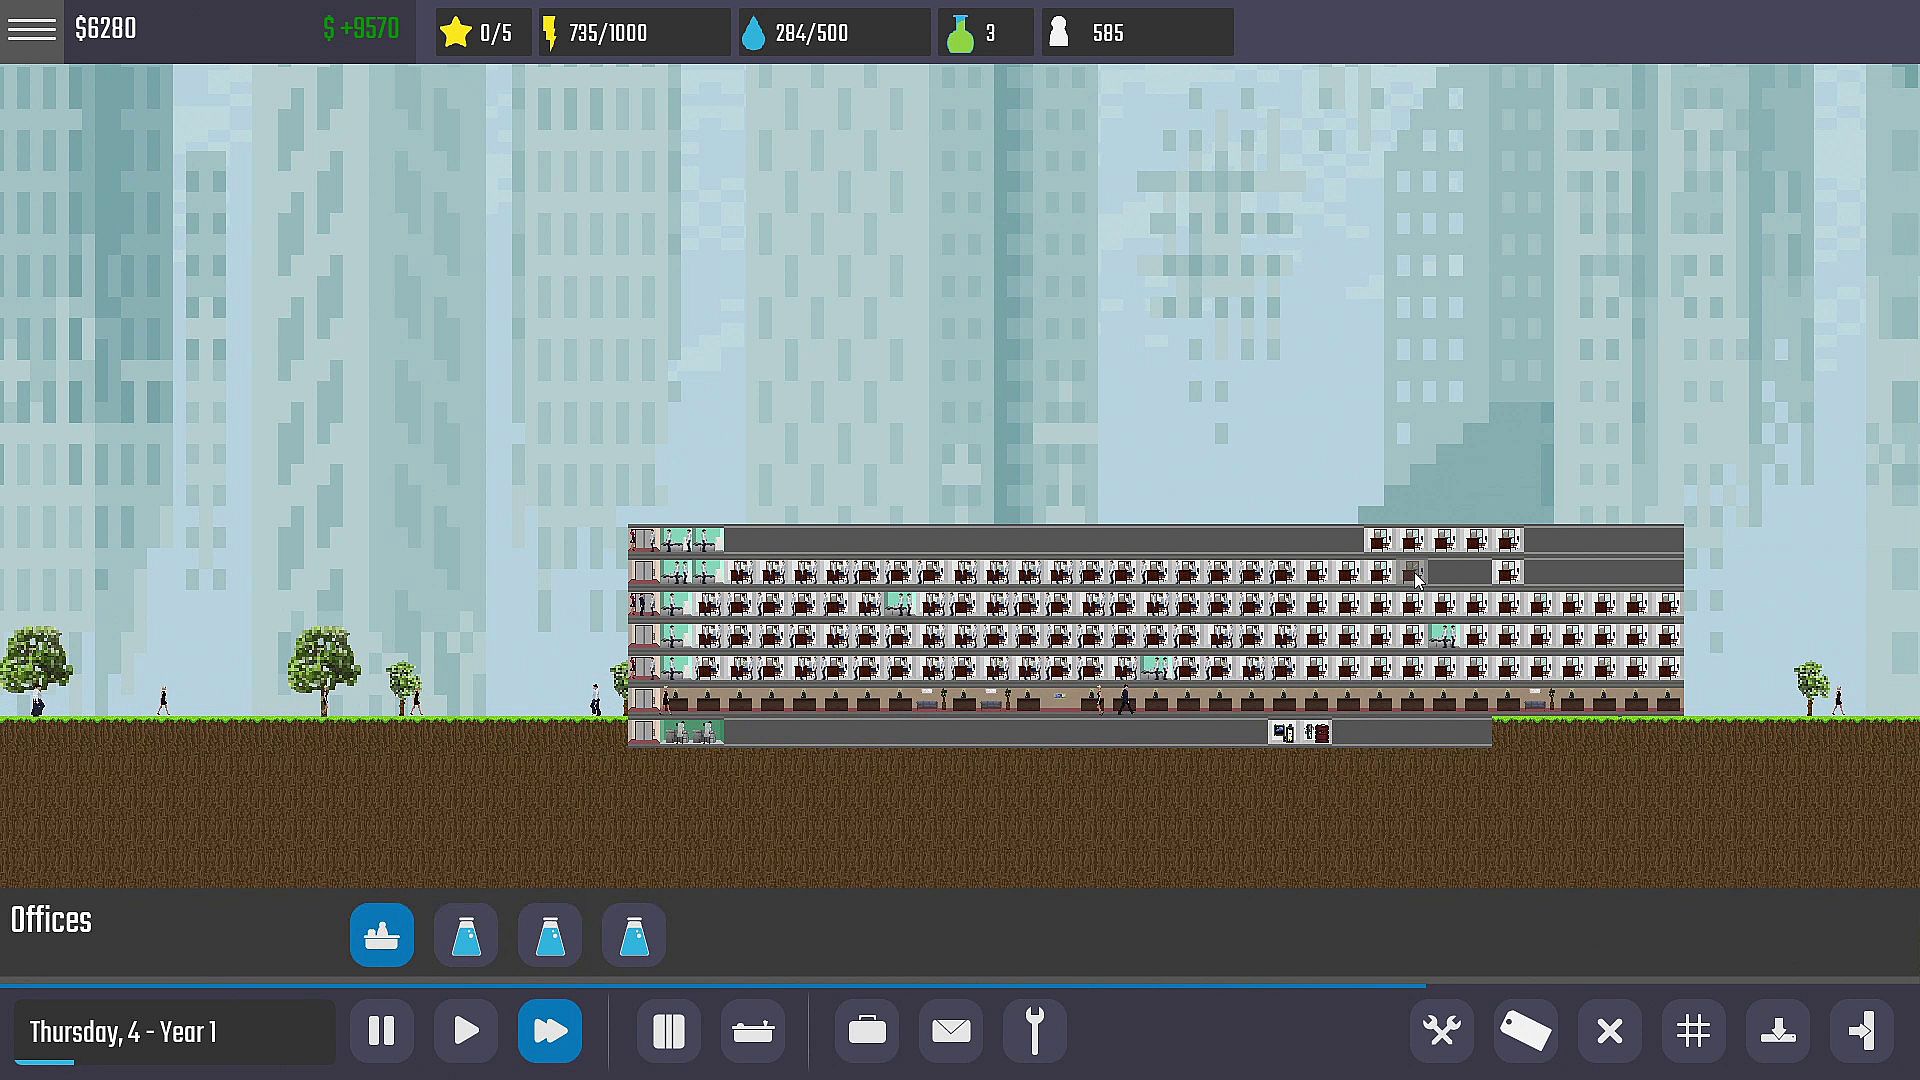Click the save download icon

coord(1778,1031)
